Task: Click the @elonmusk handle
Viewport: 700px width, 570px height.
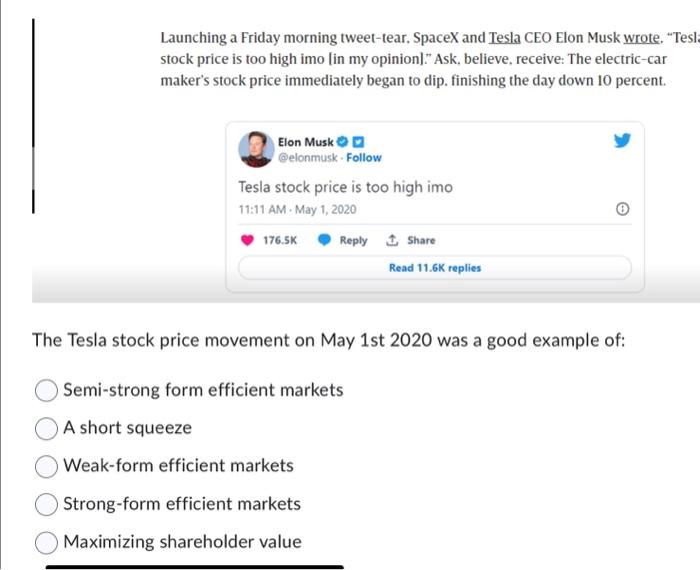Action: coord(307,158)
